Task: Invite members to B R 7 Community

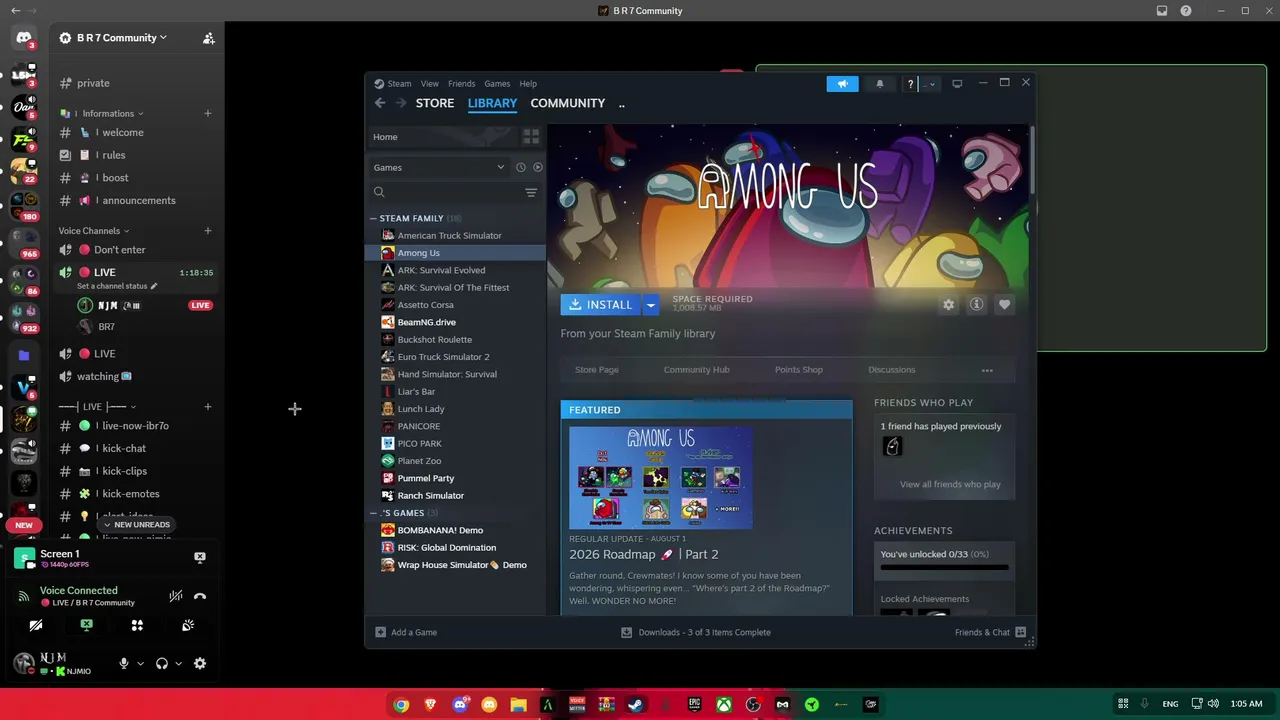Action: 208,38
